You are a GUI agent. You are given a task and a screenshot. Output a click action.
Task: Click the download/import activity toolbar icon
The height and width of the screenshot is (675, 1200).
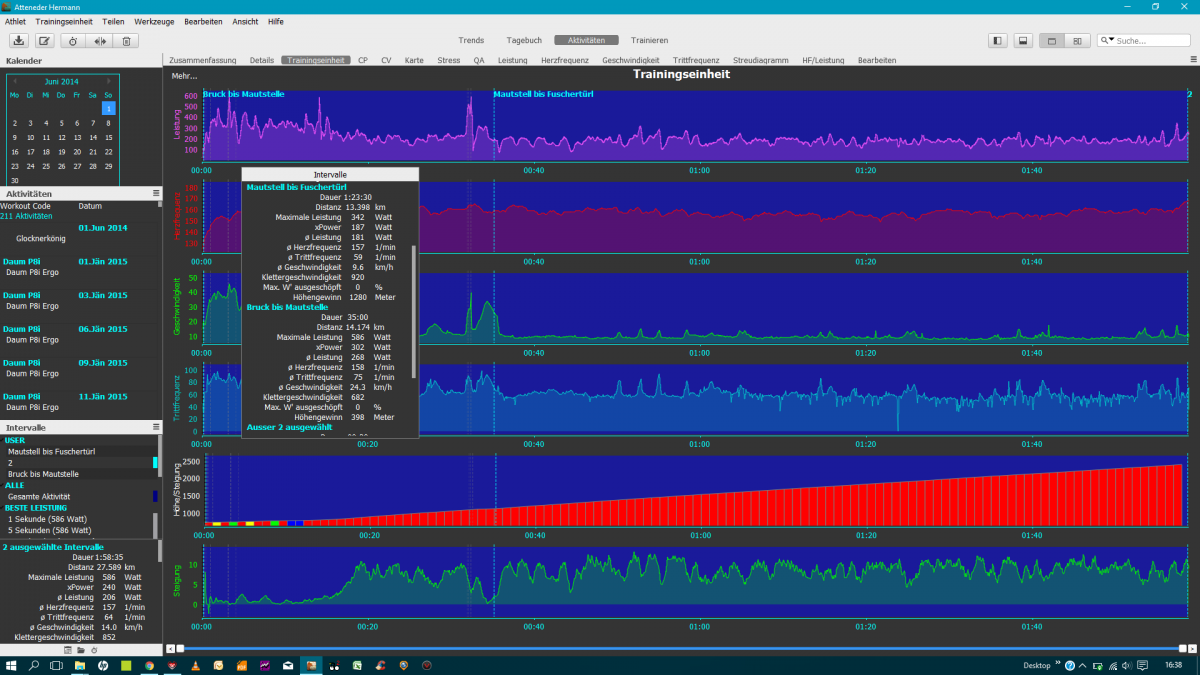point(19,41)
